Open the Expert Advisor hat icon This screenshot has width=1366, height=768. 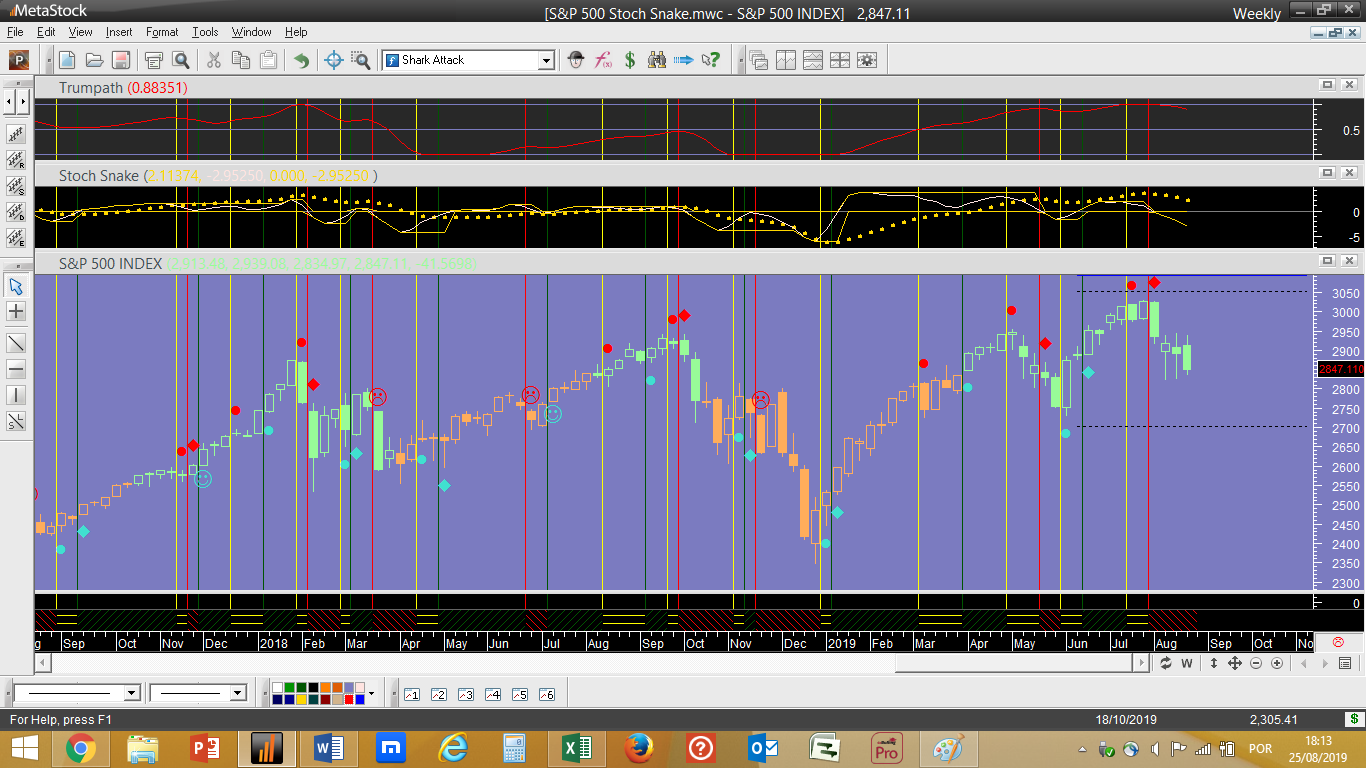pyautogui.click(x=576, y=60)
